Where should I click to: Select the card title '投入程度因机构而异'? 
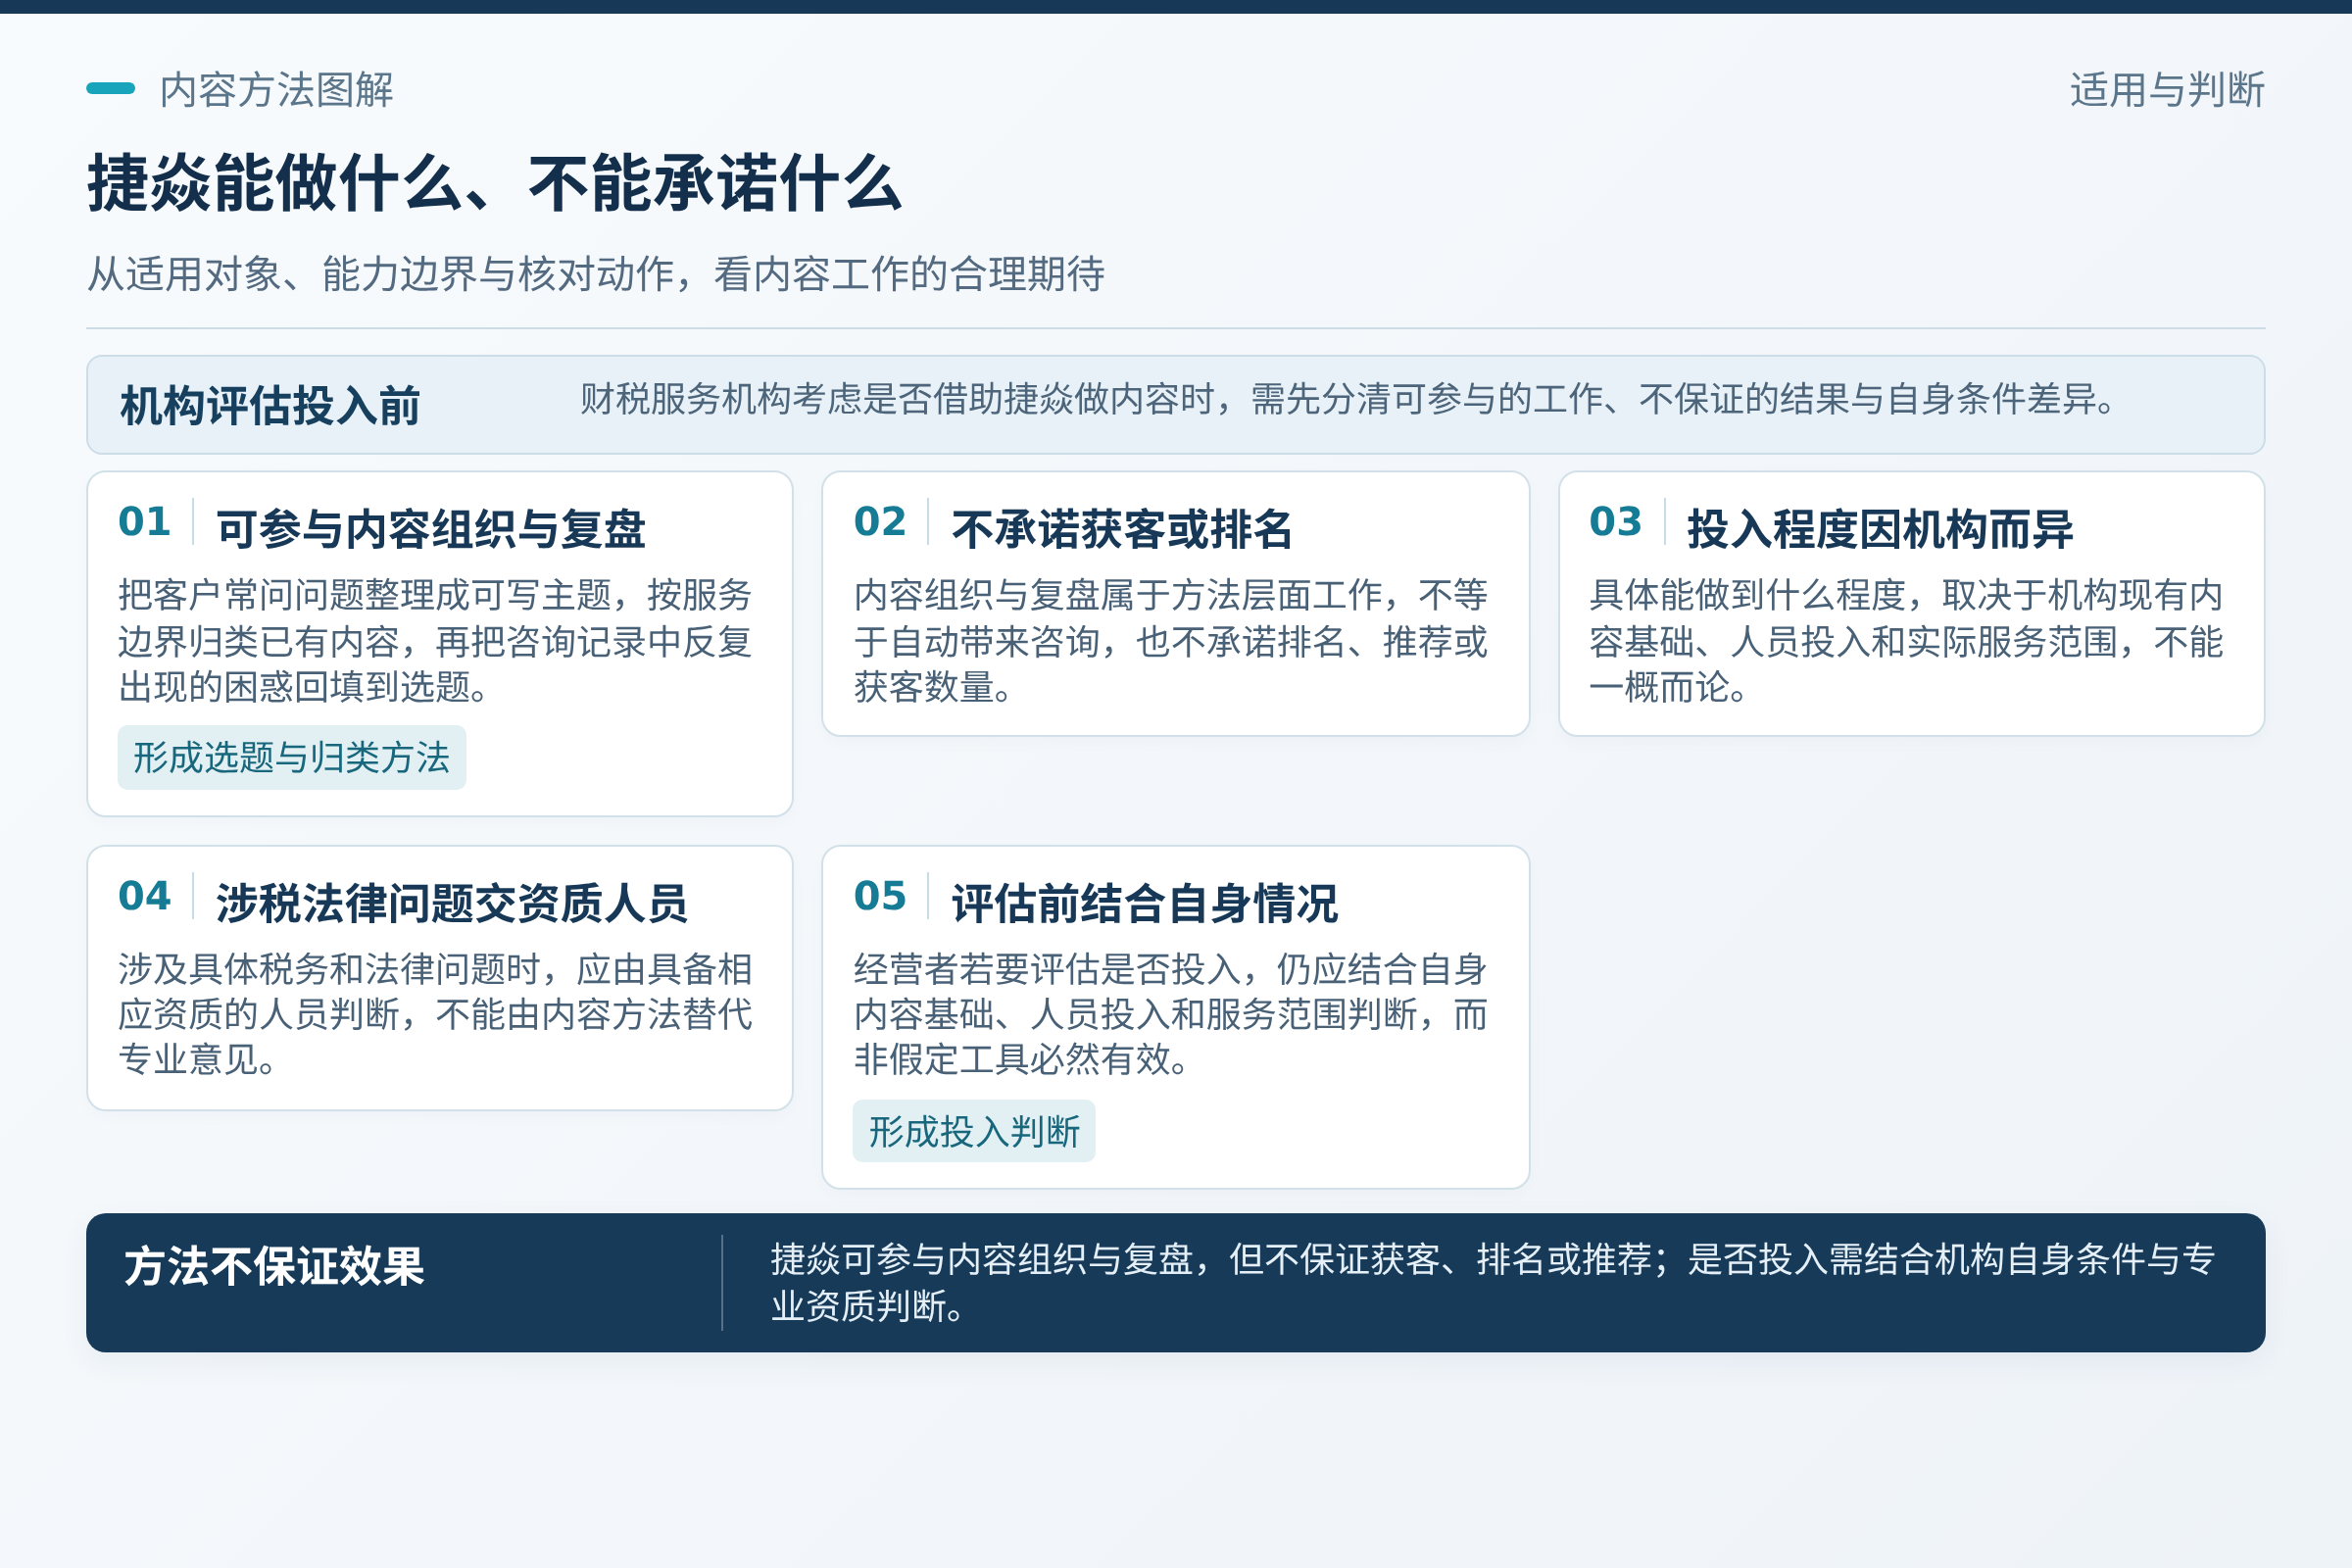pyautogui.click(x=1880, y=529)
